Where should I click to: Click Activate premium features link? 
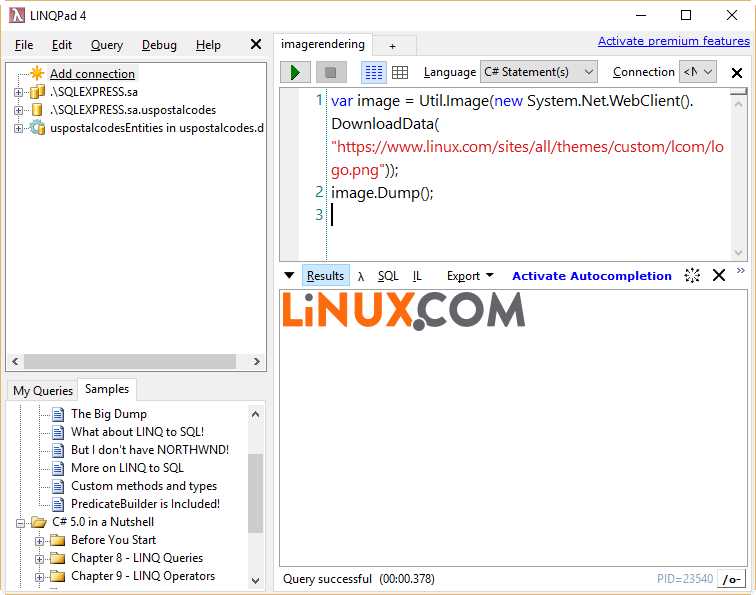point(674,41)
